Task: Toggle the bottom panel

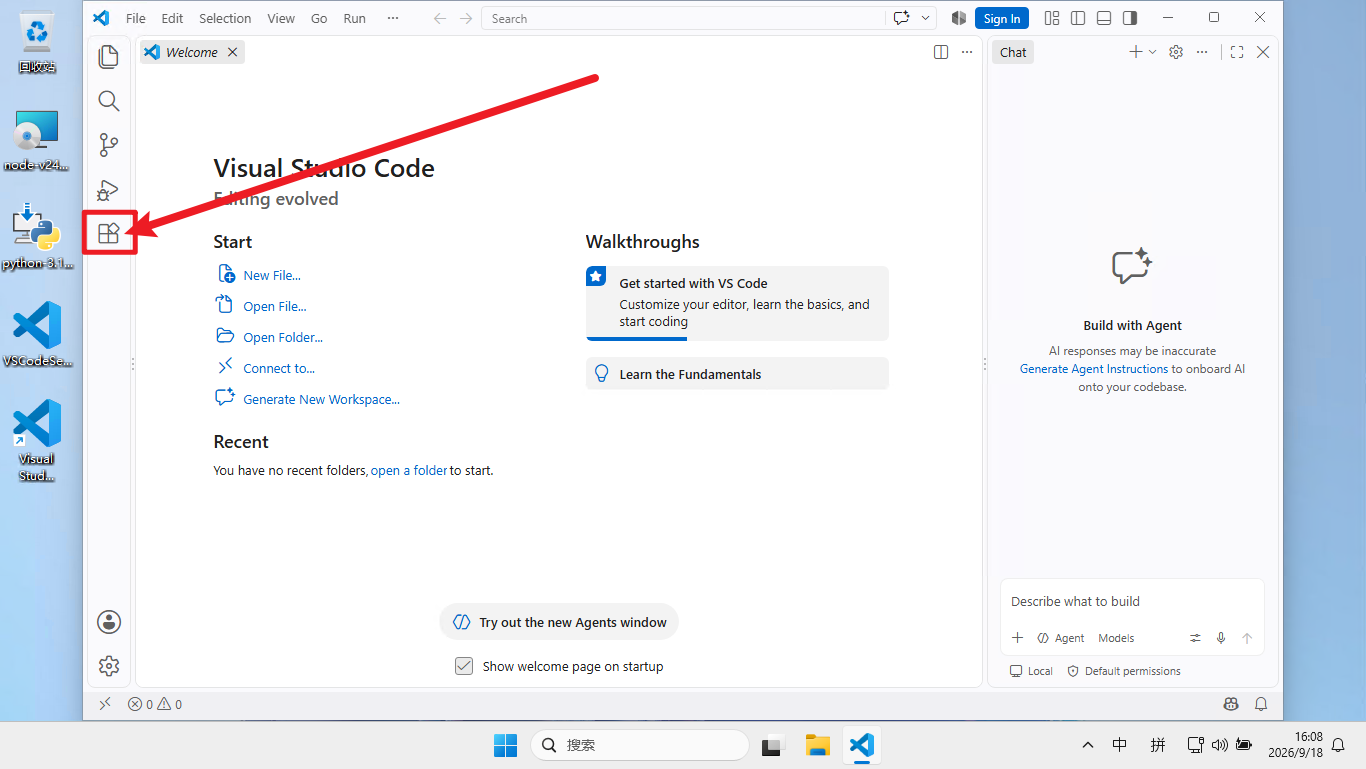Action: (1104, 18)
